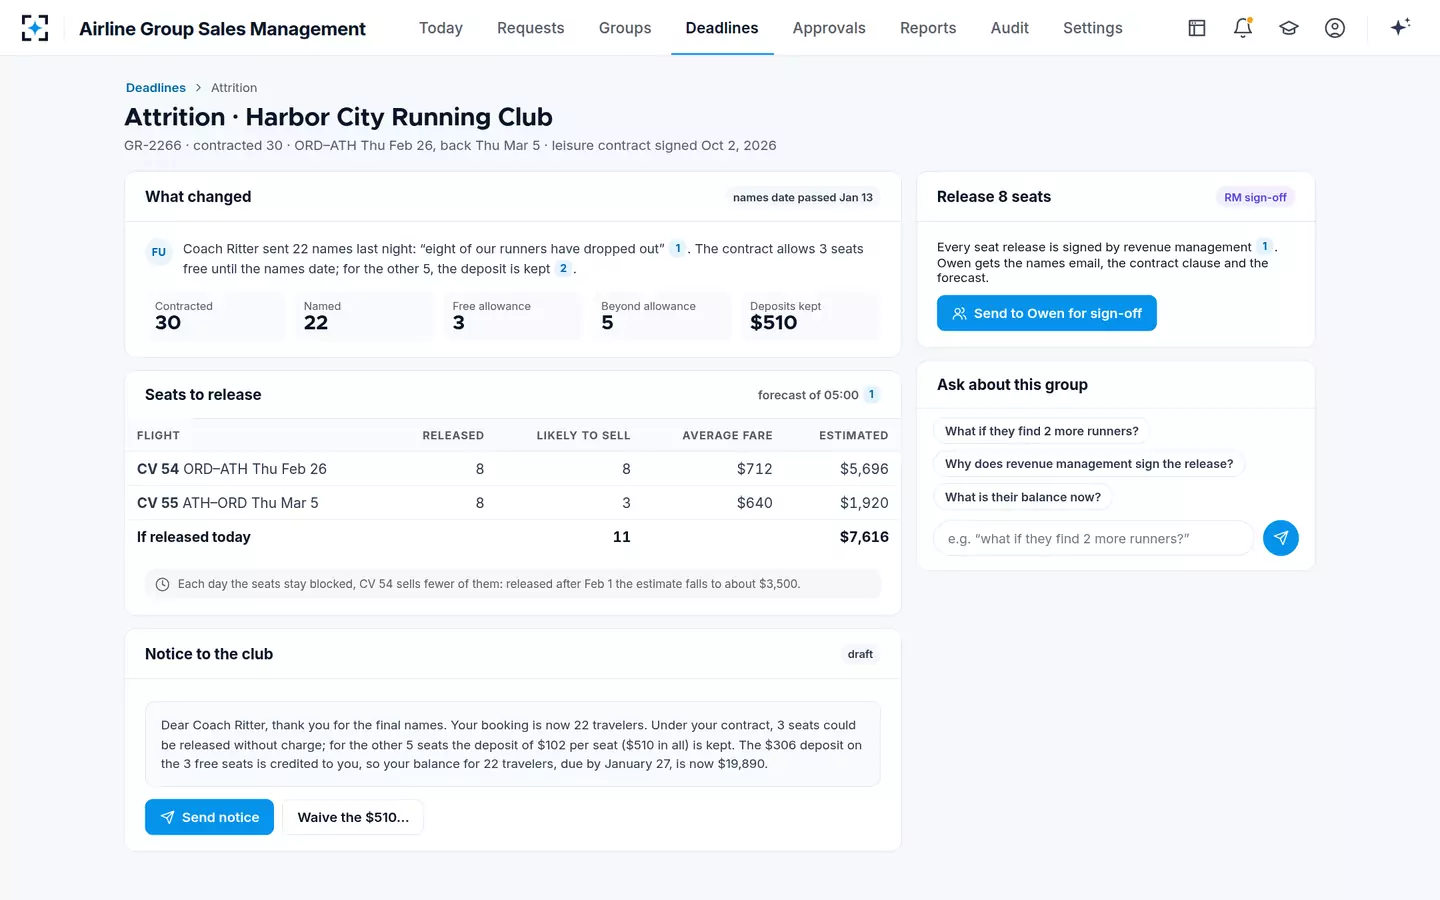The height and width of the screenshot is (900, 1440).
Task: Open the Requests tab
Action: pos(531,28)
